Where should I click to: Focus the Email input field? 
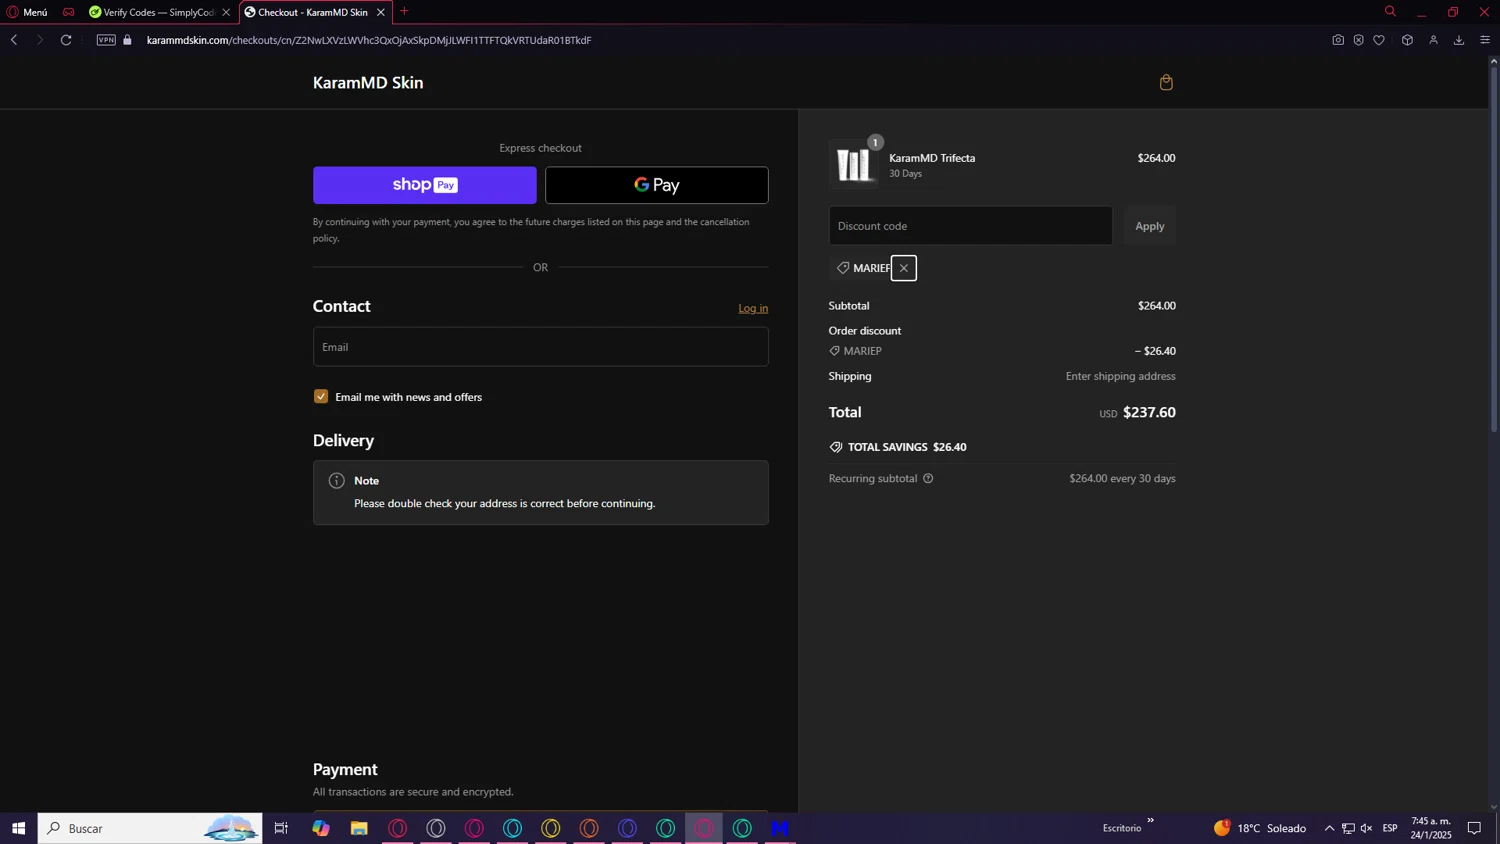click(x=541, y=347)
